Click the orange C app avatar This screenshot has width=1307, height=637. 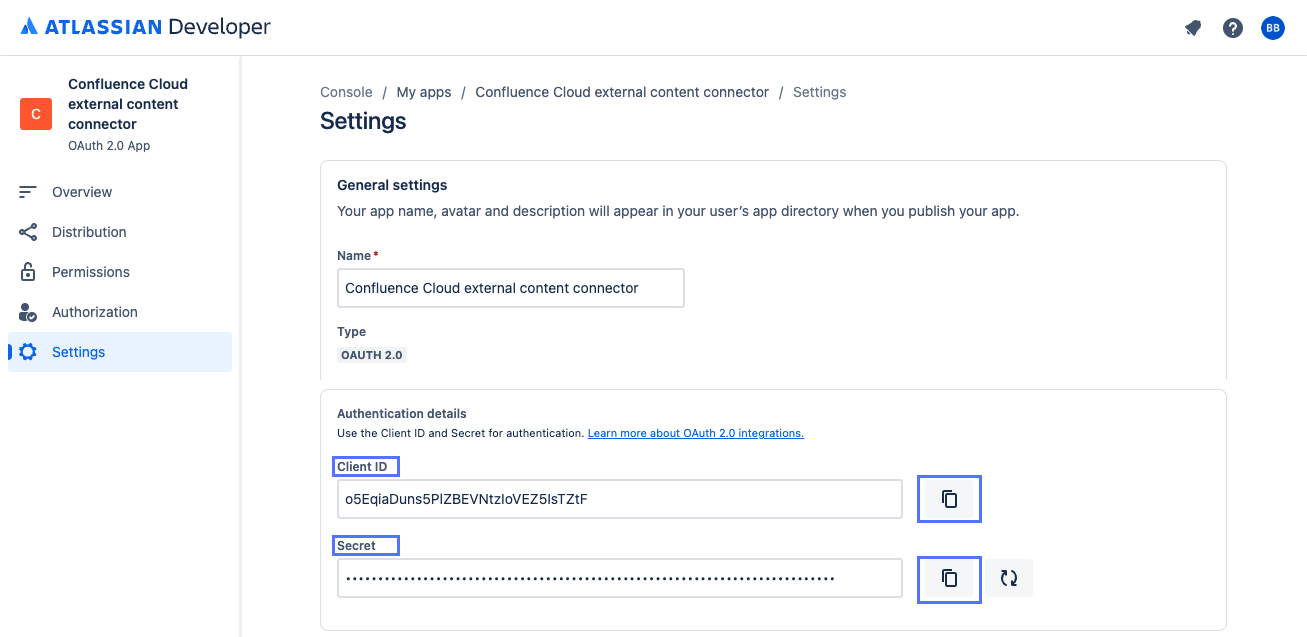pos(36,114)
